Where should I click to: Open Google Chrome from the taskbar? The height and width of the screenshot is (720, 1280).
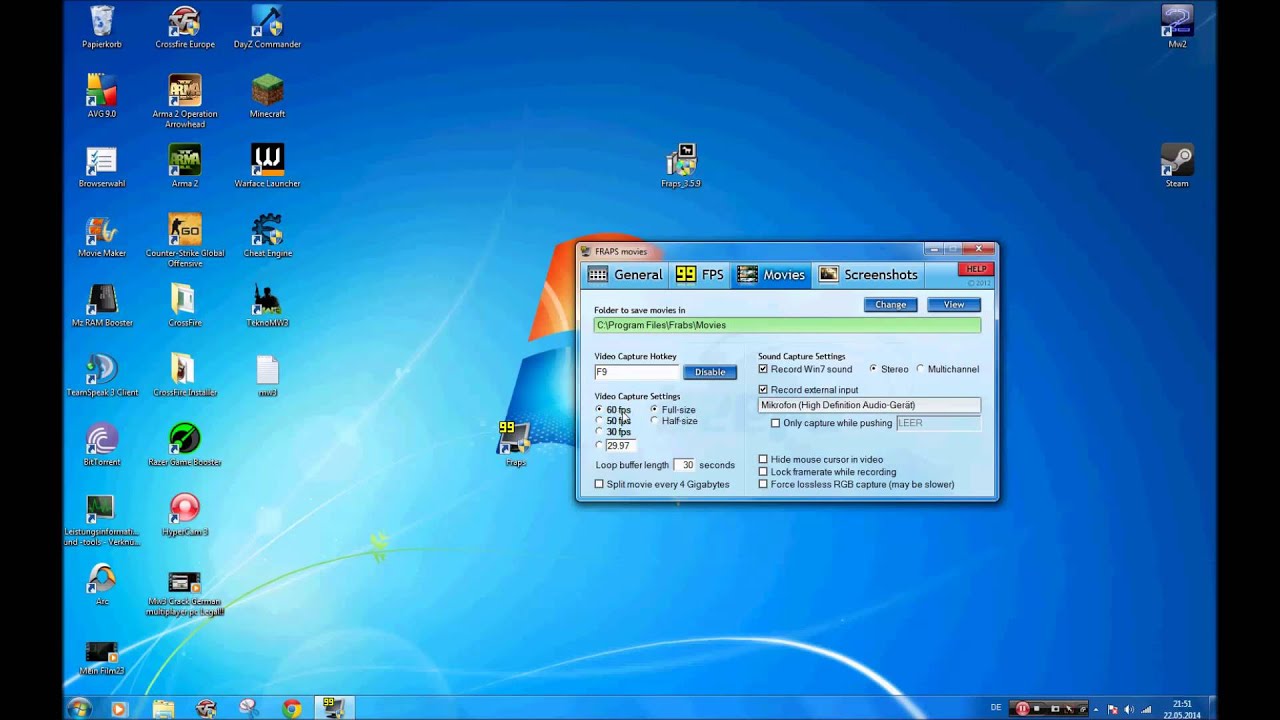292,708
